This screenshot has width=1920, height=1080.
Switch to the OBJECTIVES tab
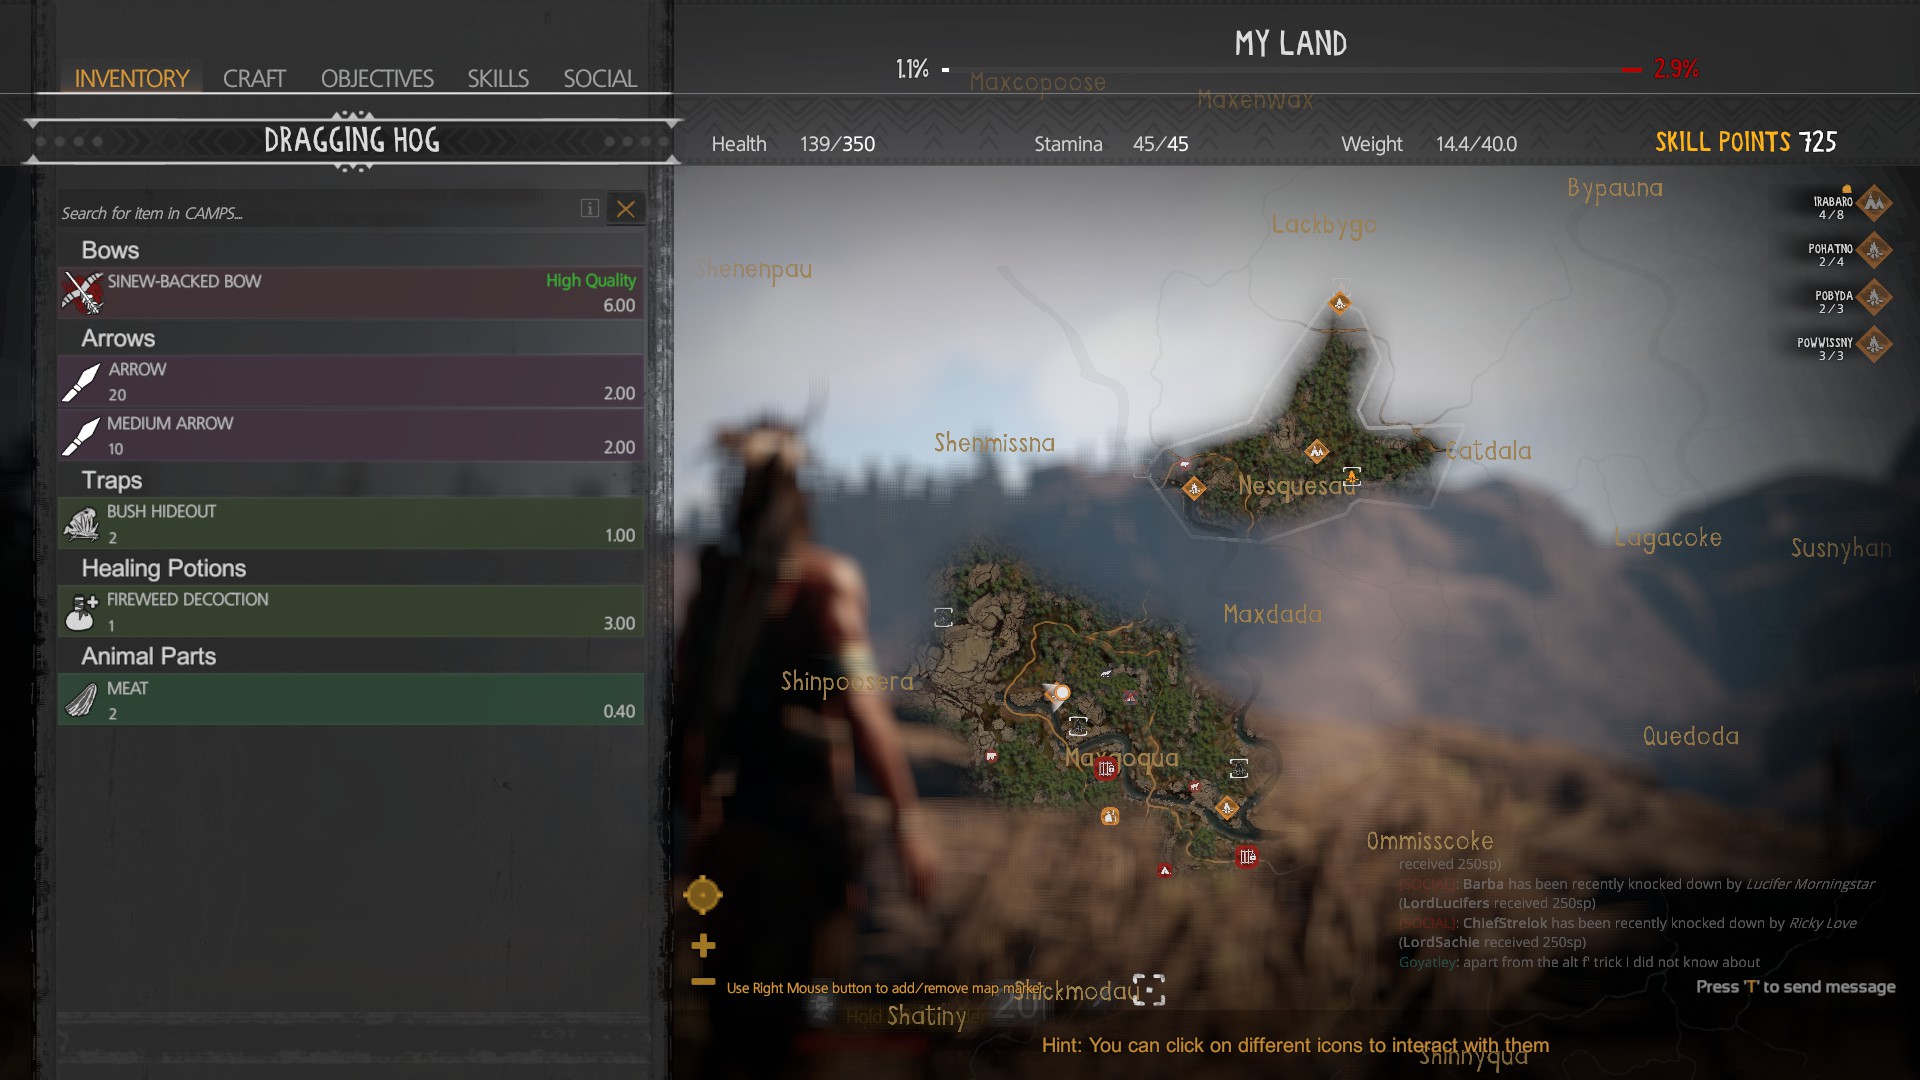[x=377, y=78]
